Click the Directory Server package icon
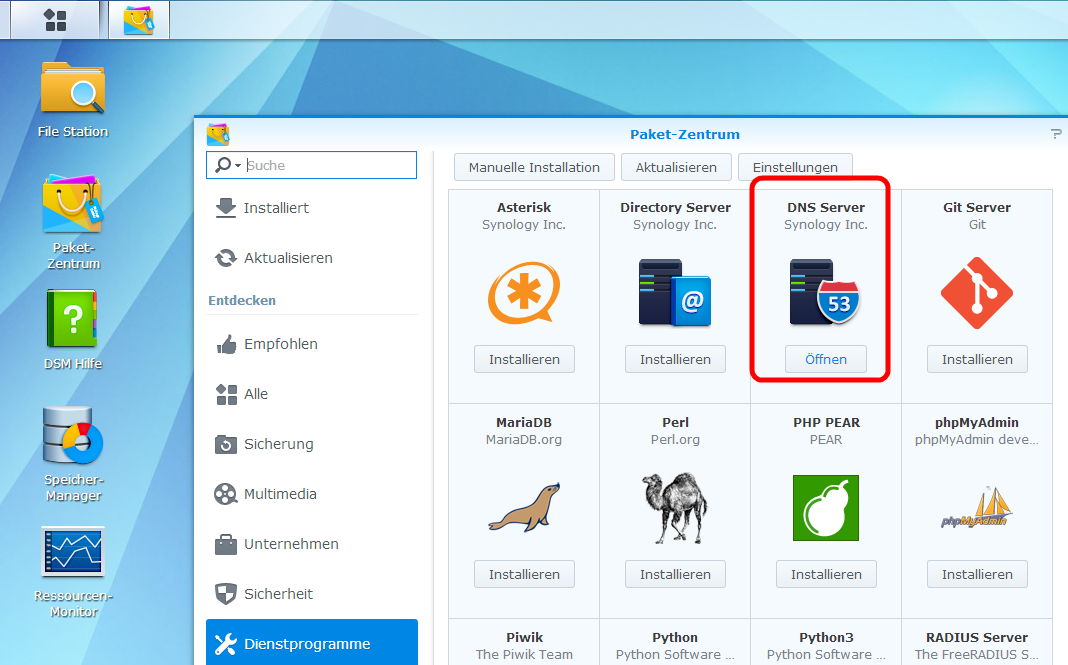Viewport: 1068px width, 665px height. [675, 292]
